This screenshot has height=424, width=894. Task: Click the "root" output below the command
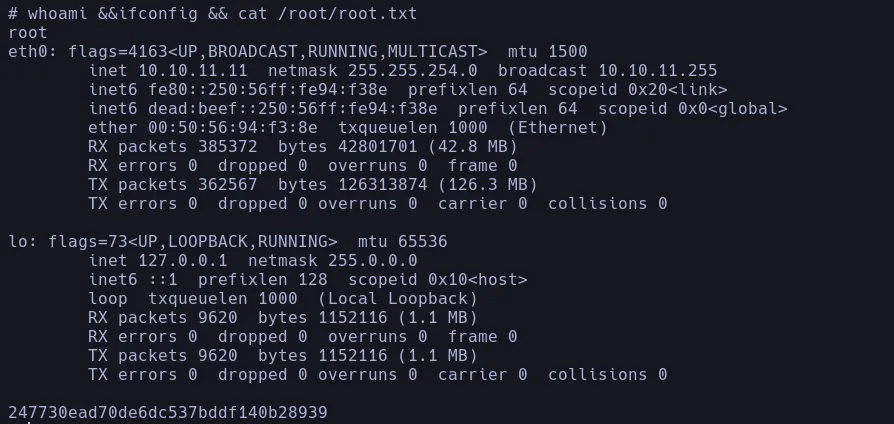(27, 33)
